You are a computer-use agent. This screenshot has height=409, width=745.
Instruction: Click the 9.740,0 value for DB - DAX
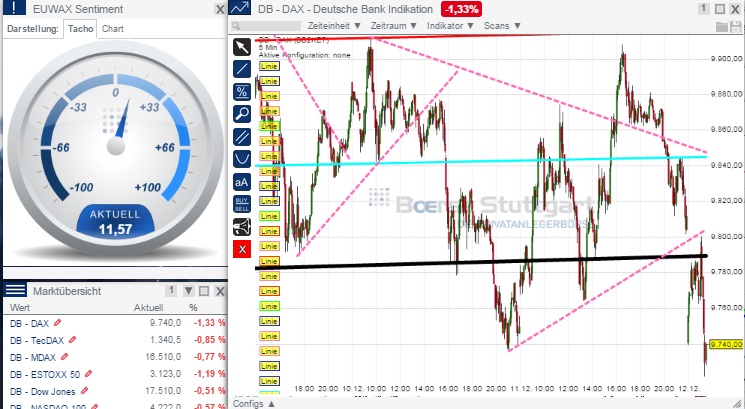[x=165, y=323]
